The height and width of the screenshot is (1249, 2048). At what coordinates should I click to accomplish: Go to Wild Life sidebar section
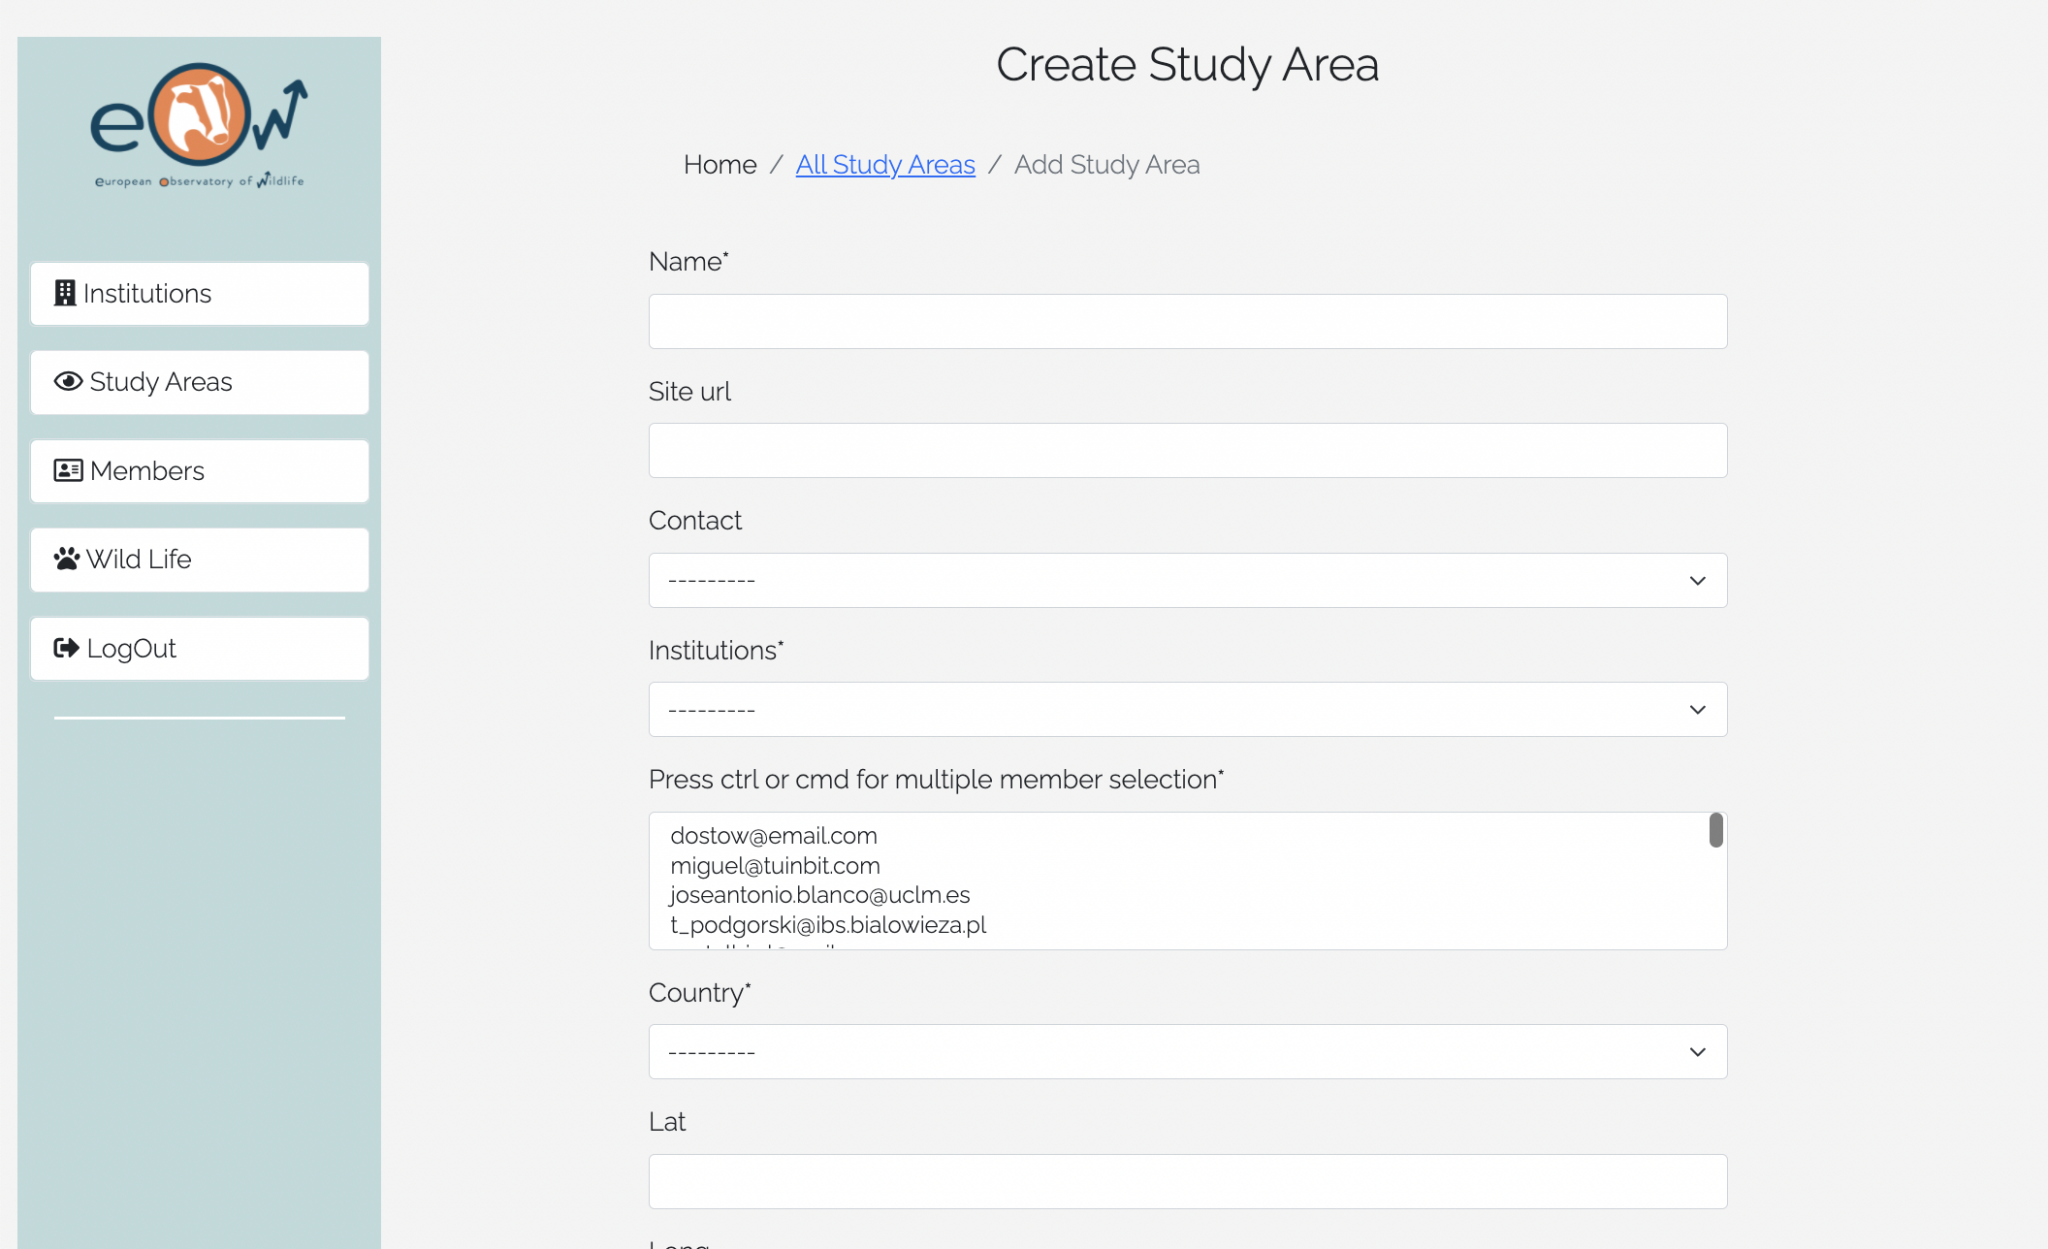pos(199,559)
